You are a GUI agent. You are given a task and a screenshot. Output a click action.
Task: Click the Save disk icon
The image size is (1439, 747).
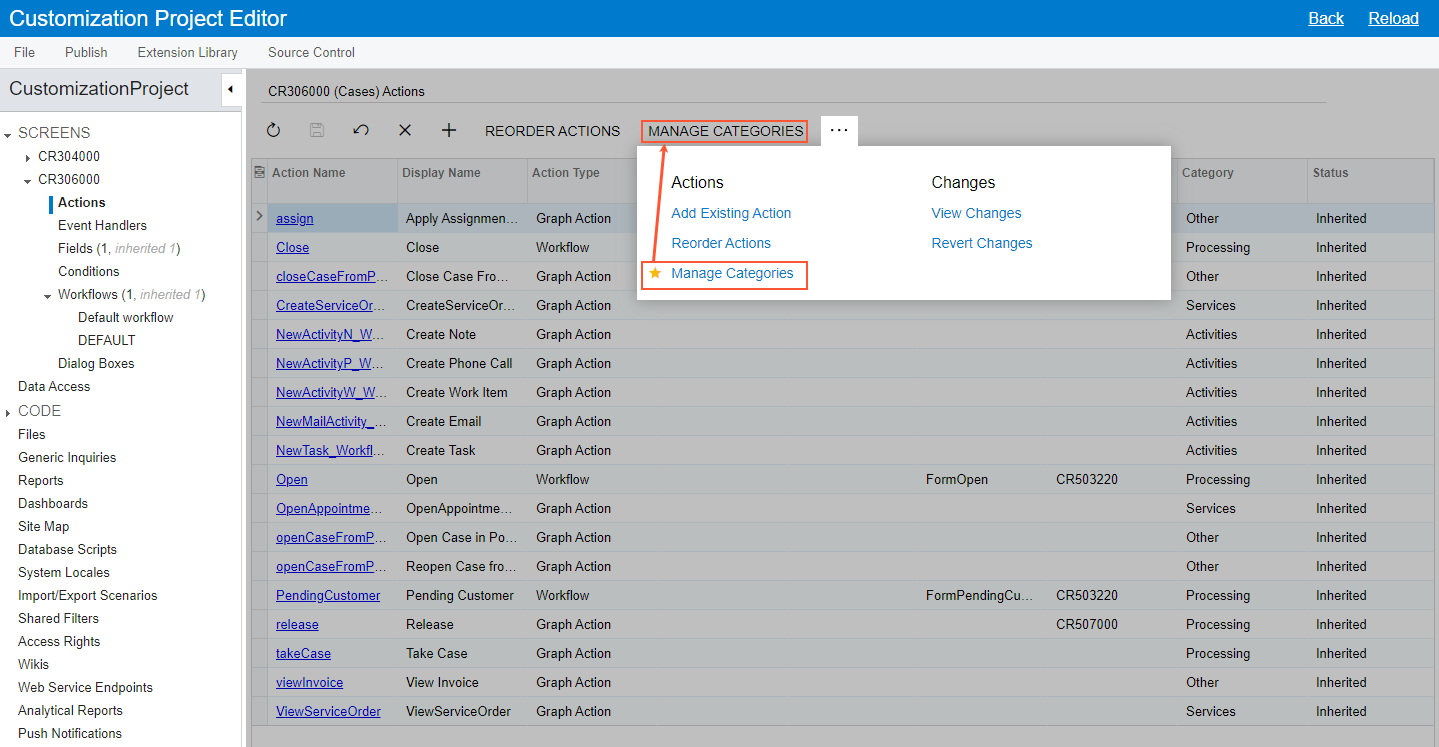(317, 130)
